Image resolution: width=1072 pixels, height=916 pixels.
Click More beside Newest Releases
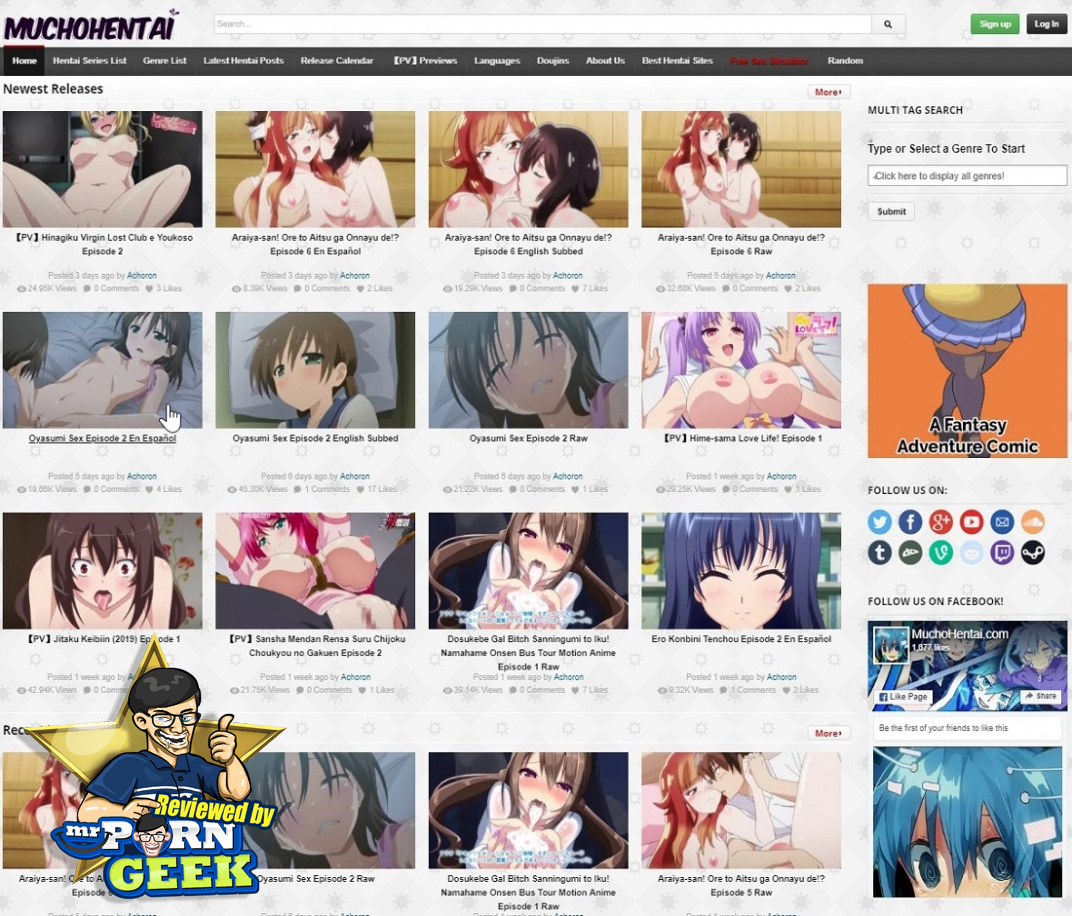[828, 92]
